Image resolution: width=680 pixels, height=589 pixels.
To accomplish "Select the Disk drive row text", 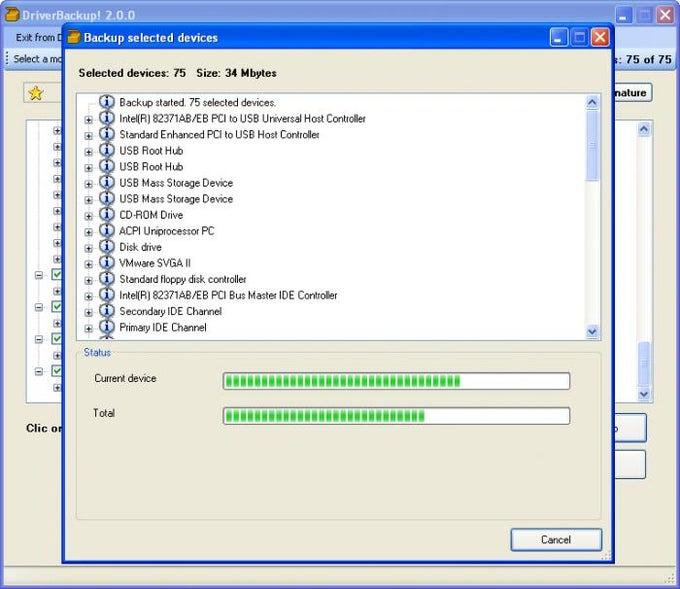I will 141,247.
